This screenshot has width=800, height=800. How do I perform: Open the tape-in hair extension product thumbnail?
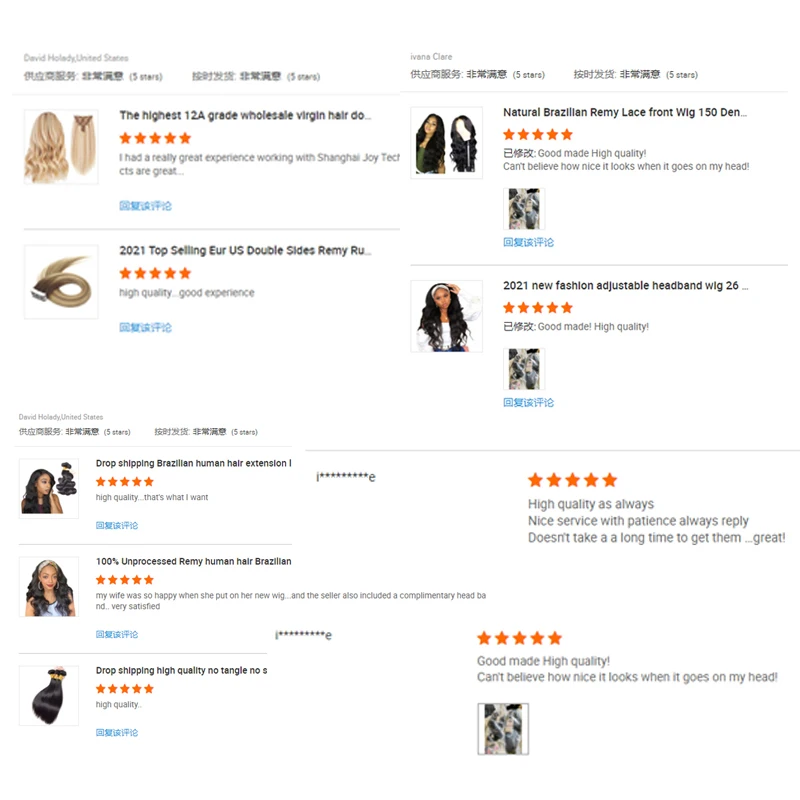(x=61, y=282)
